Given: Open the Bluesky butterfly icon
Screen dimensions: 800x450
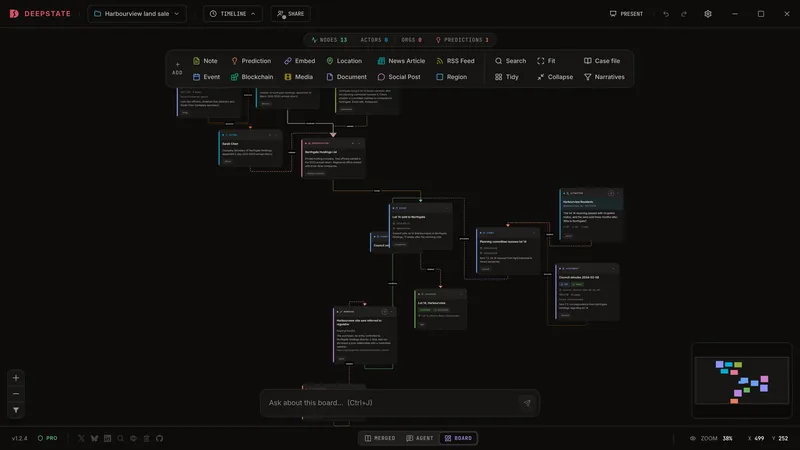Looking at the screenshot, I should 94,438.
